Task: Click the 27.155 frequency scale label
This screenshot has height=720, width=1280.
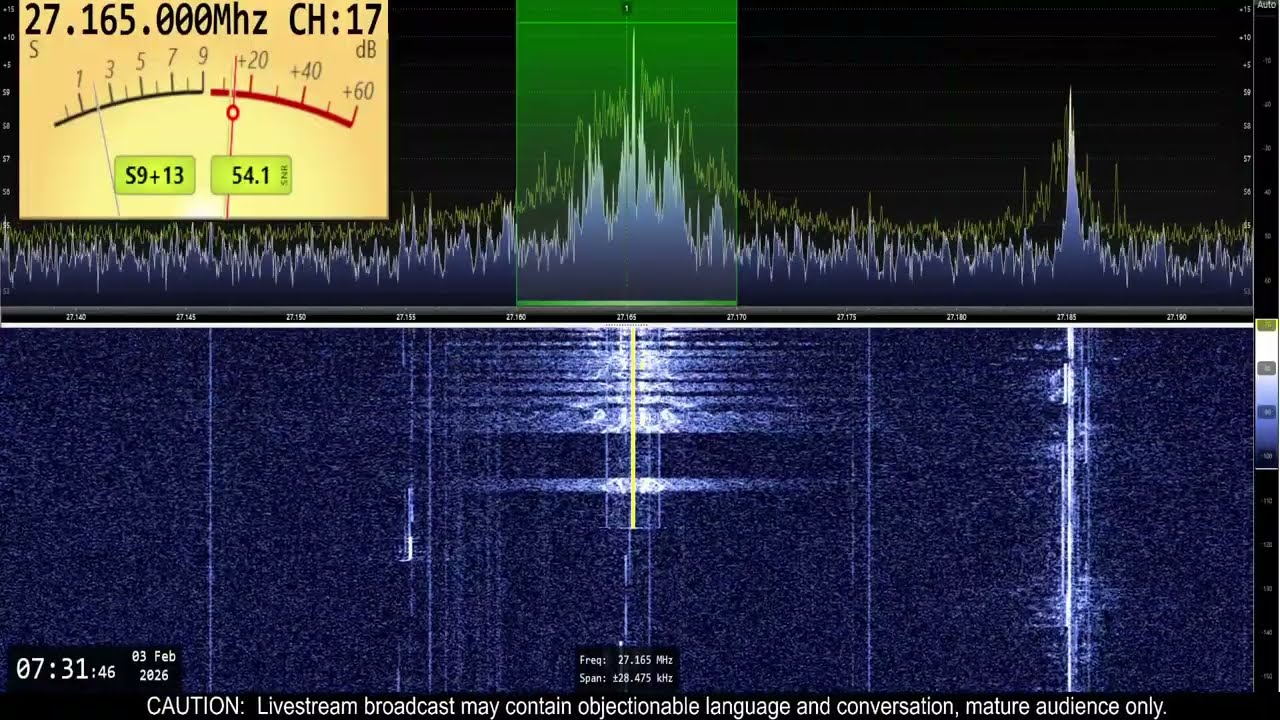Action: [406, 317]
